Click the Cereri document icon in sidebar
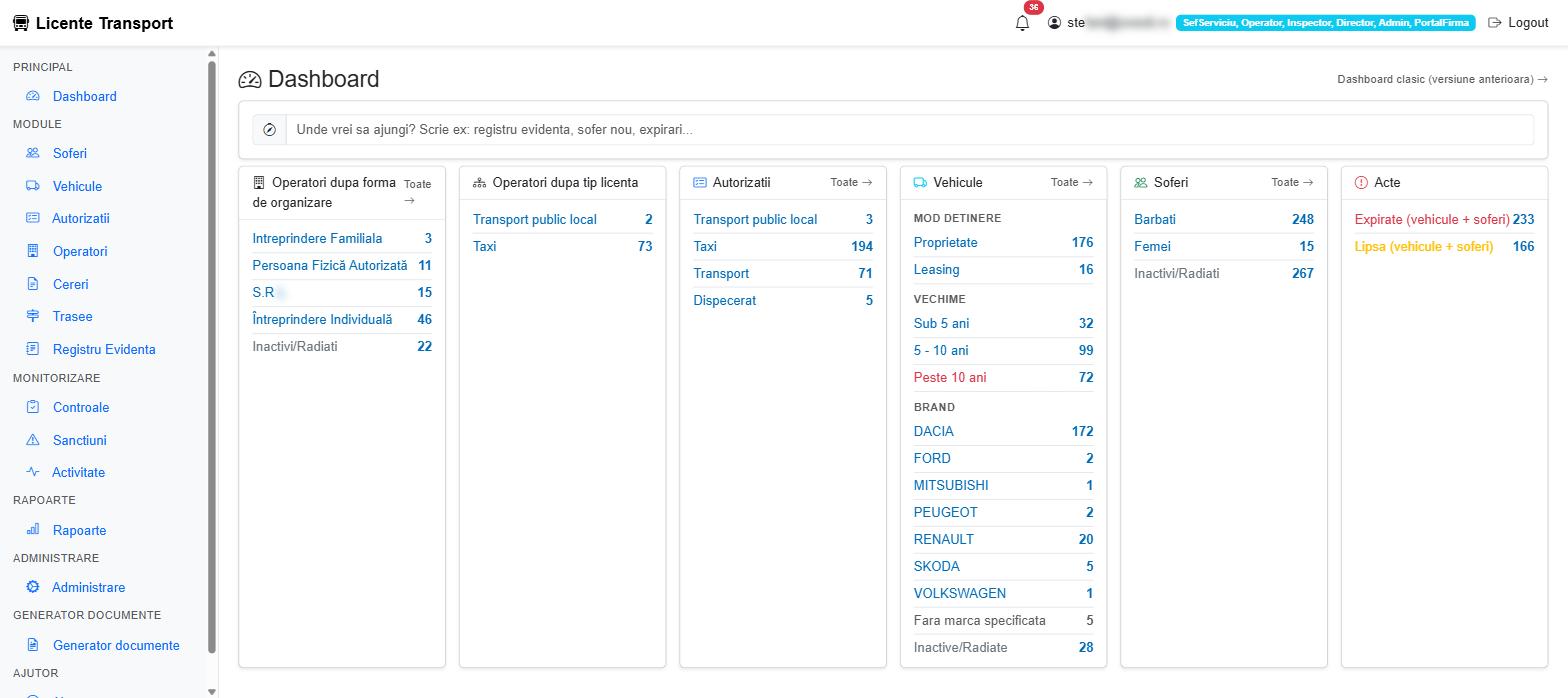 pos(33,284)
